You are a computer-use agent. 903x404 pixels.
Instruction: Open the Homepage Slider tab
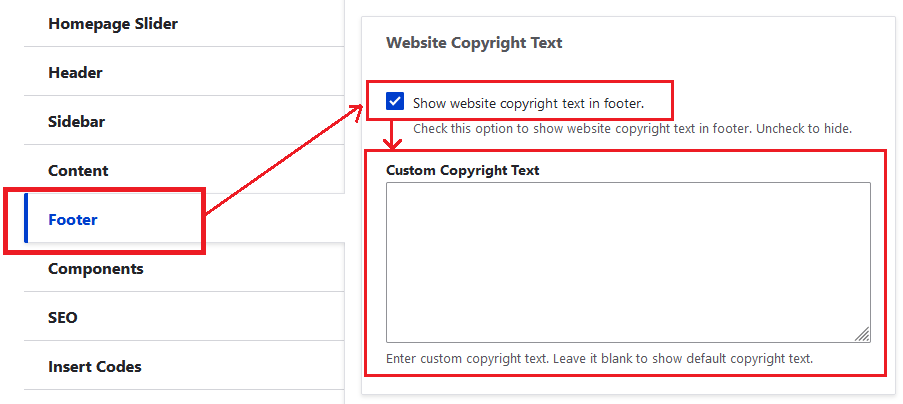click(112, 23)
